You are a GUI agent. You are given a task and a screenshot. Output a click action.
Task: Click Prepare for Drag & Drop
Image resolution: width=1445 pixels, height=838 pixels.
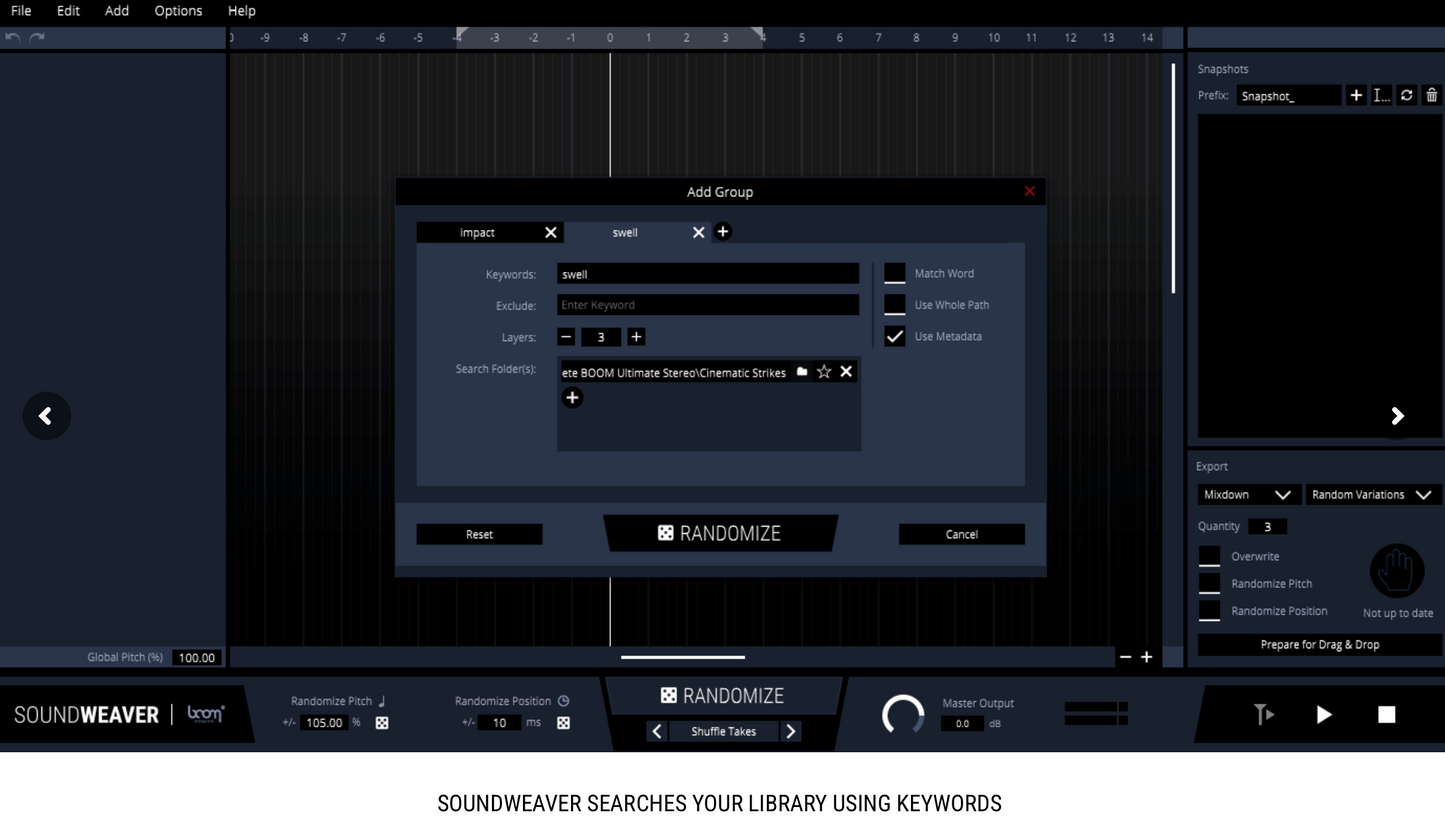[1318, 644]
